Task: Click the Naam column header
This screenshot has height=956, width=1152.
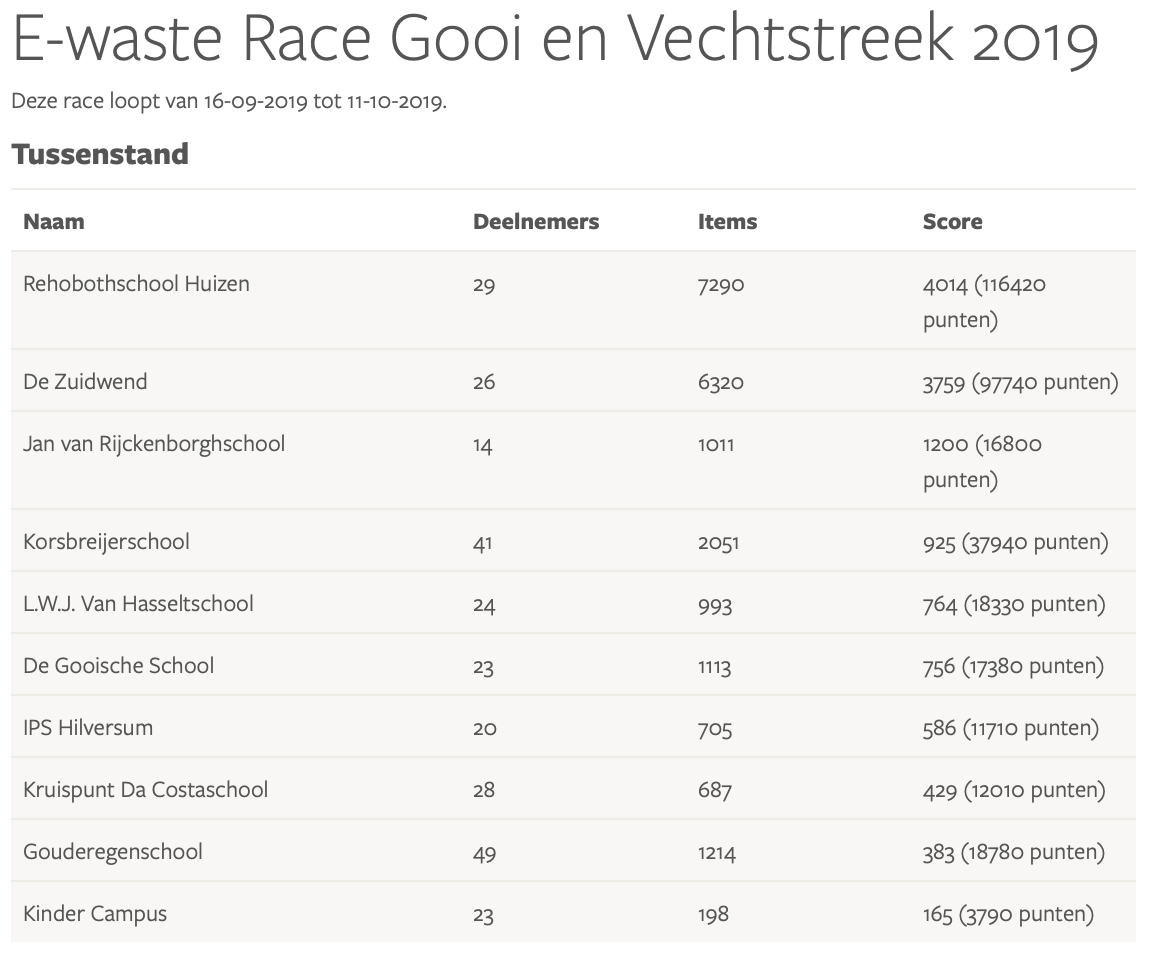Action: (54, 222)
